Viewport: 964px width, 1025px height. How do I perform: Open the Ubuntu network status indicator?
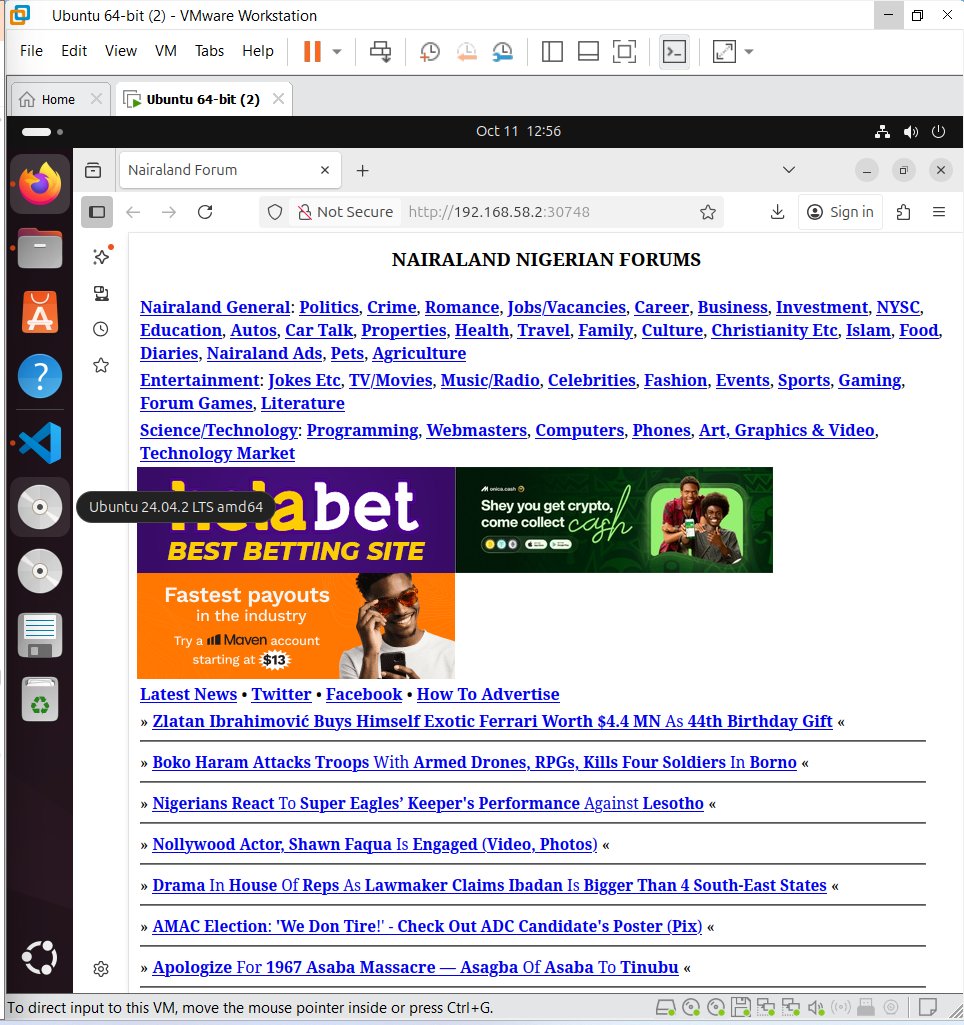click(882, 131)
